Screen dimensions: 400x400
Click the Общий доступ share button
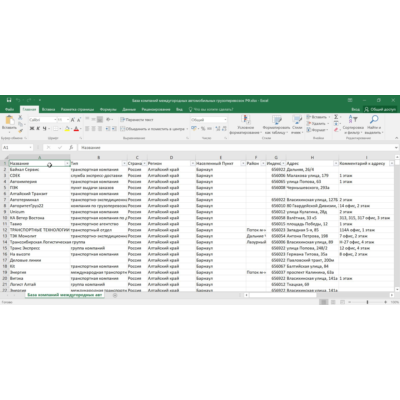pyautogui.click(x=380, y=109)
